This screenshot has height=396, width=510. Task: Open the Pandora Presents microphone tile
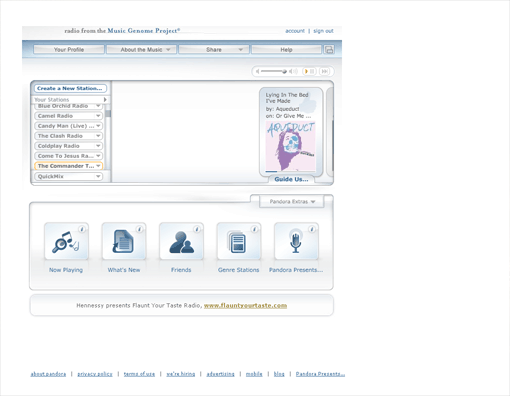coord(296,241)
